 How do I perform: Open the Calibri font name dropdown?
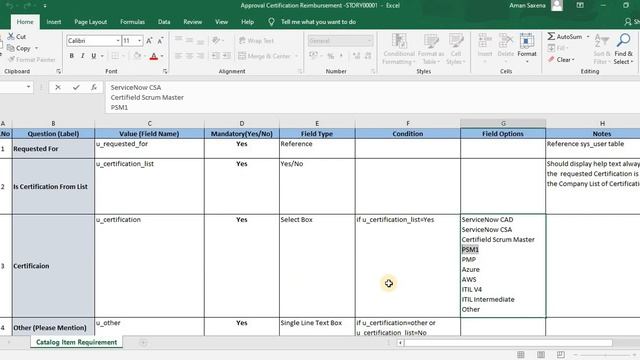[118, 41]
